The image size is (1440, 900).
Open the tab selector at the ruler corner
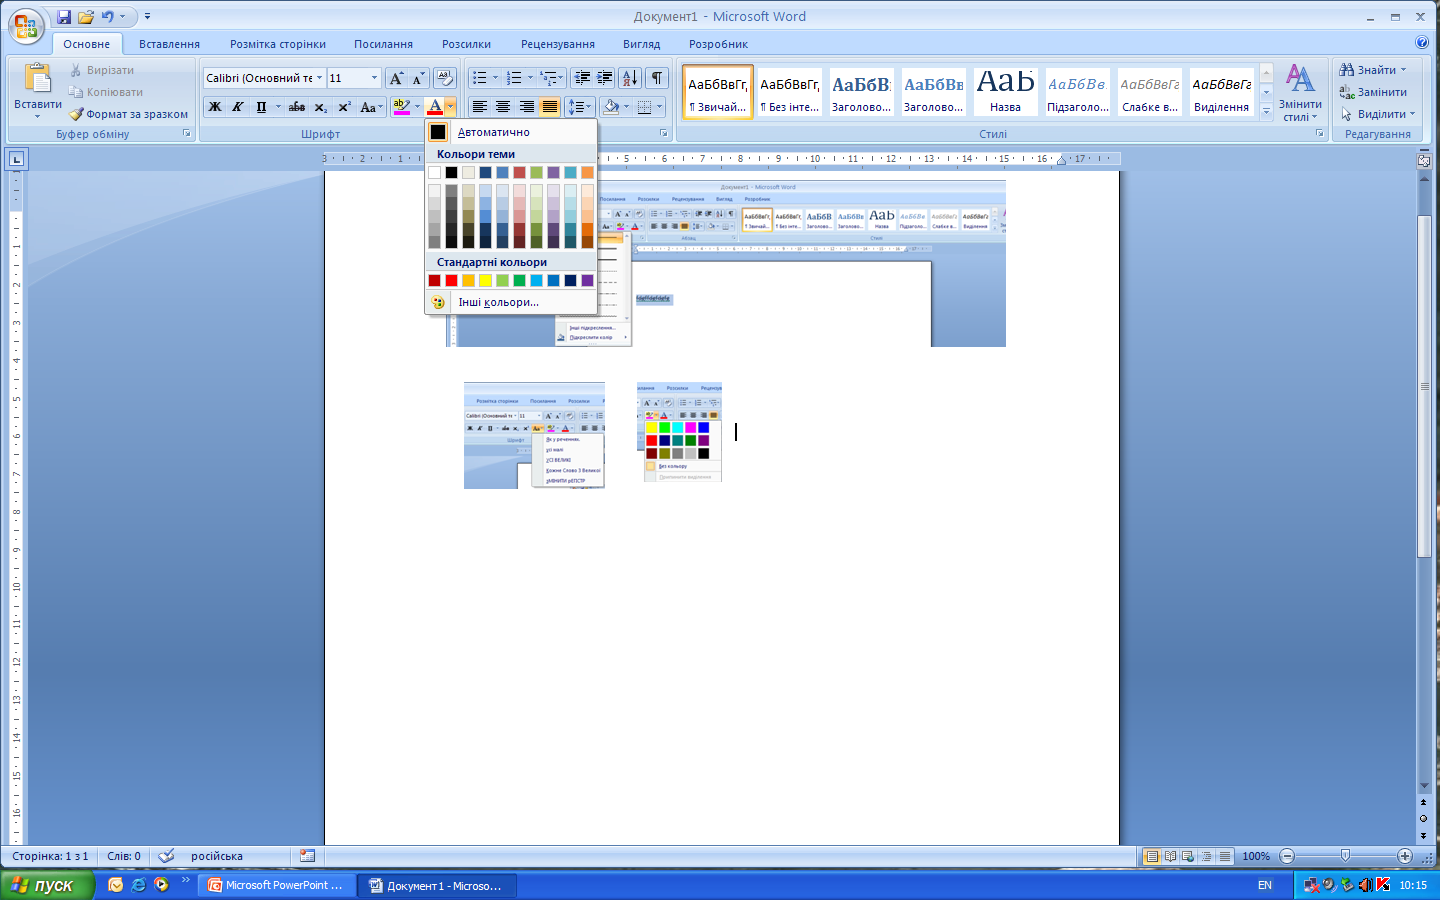17,159
